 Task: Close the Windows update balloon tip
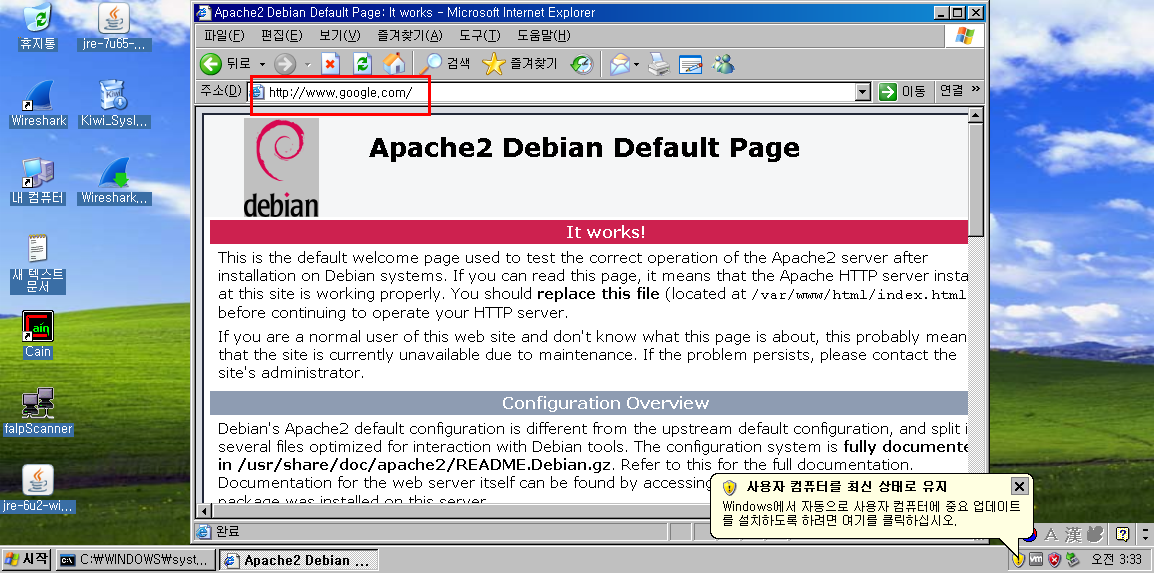coord(1019,486)
